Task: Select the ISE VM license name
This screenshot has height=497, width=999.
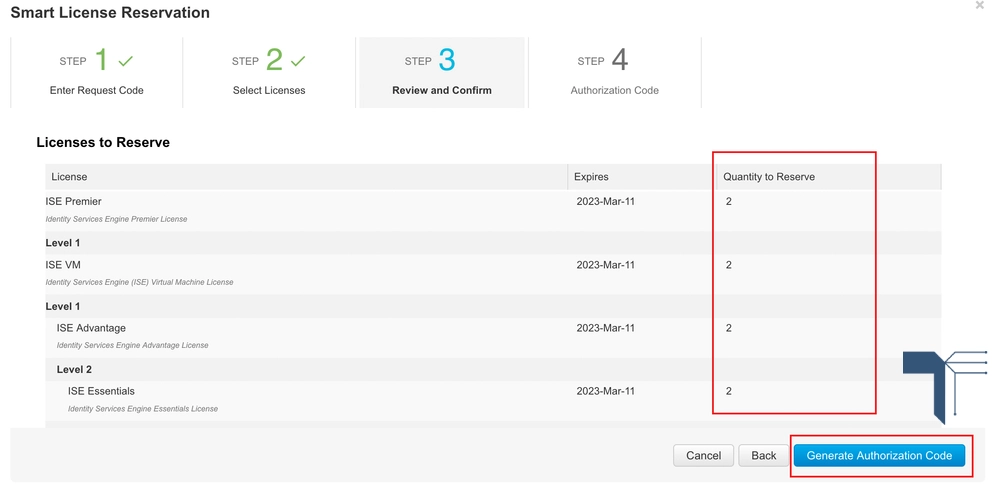Action: click(63, 265)
